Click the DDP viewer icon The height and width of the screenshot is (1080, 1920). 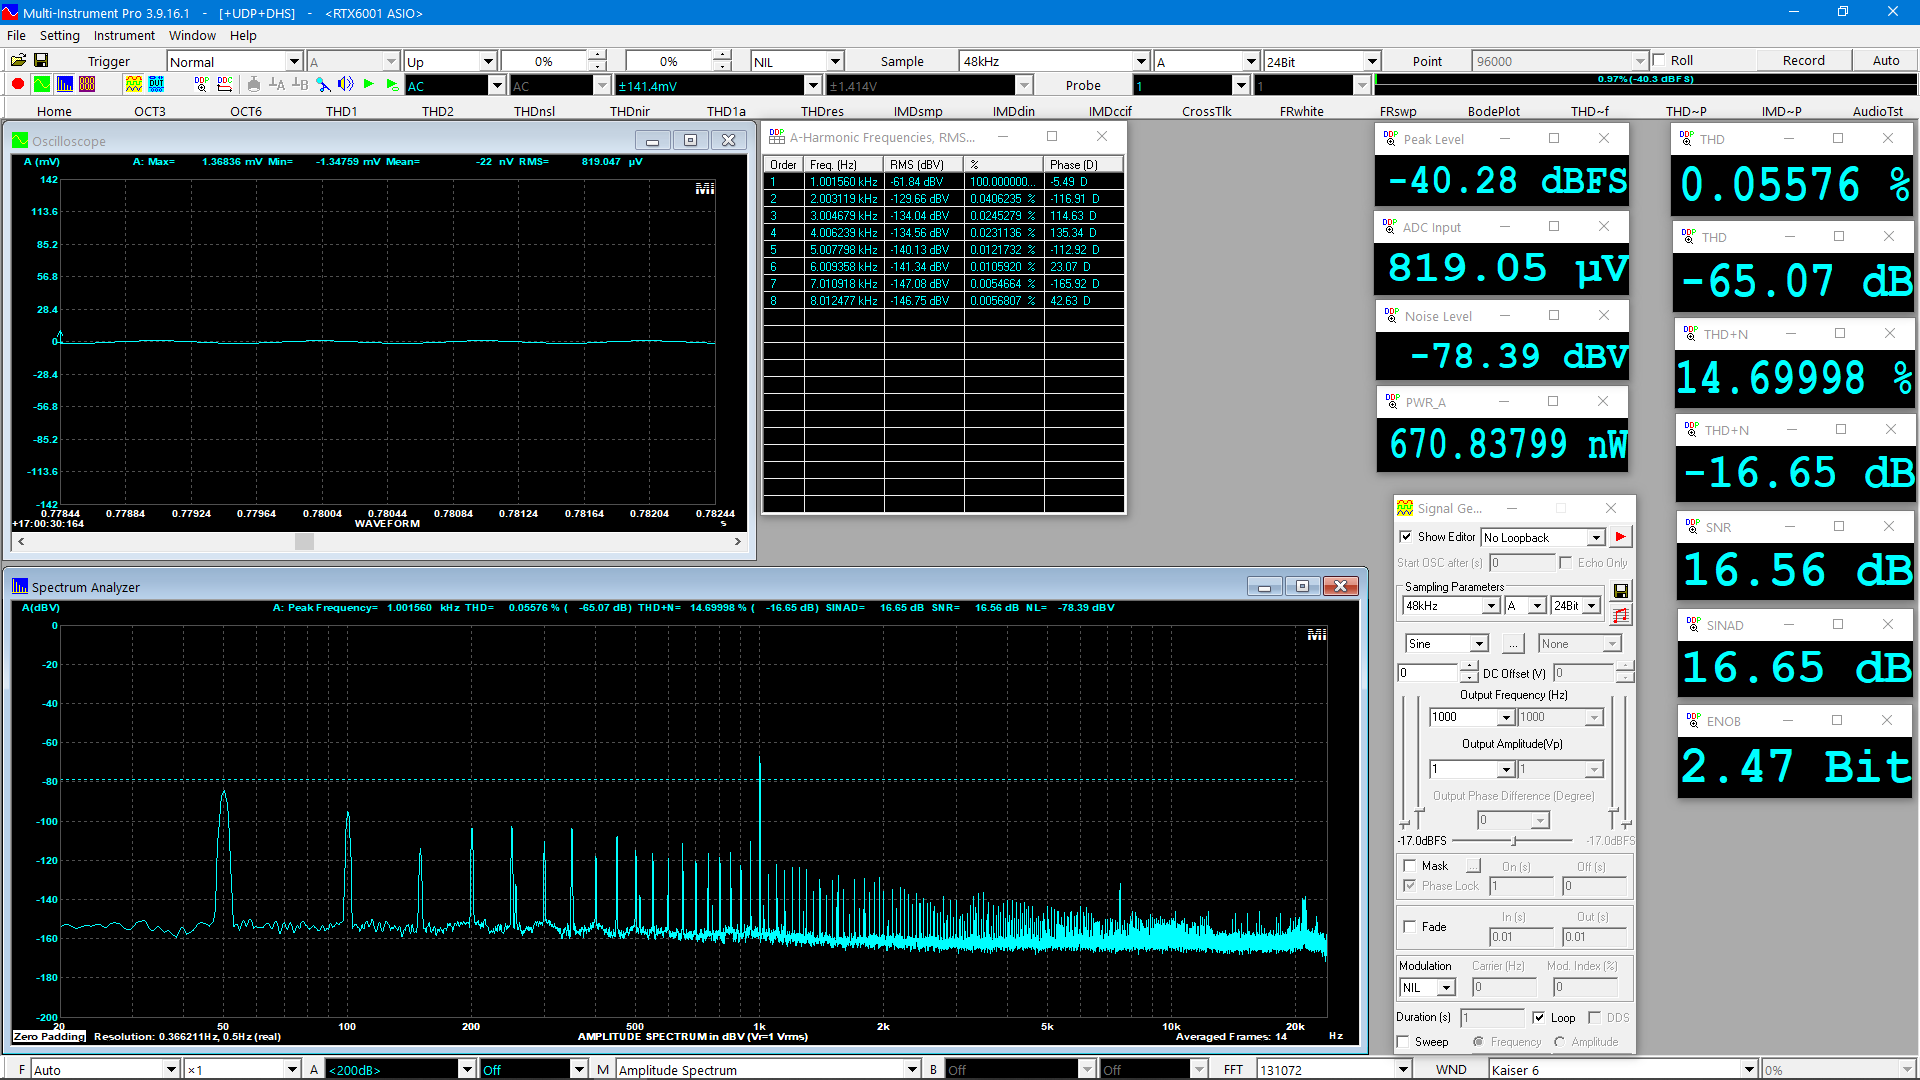click(x=202, y=85)
